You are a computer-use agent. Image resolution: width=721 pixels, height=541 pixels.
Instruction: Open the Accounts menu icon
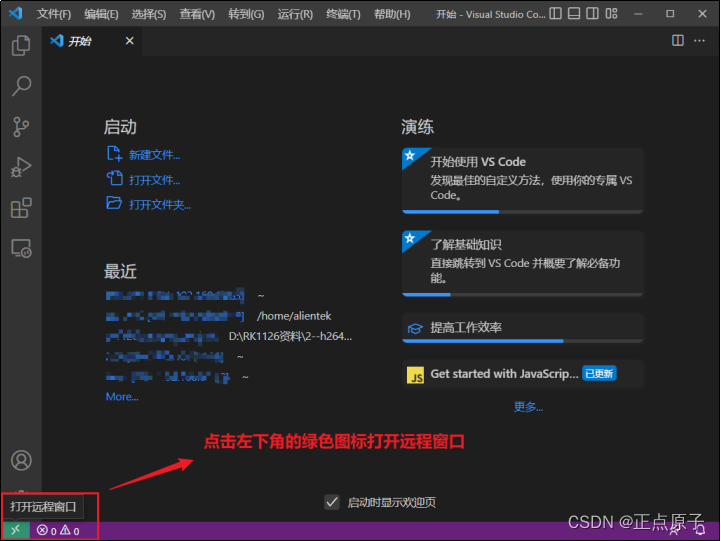[21, 460]
